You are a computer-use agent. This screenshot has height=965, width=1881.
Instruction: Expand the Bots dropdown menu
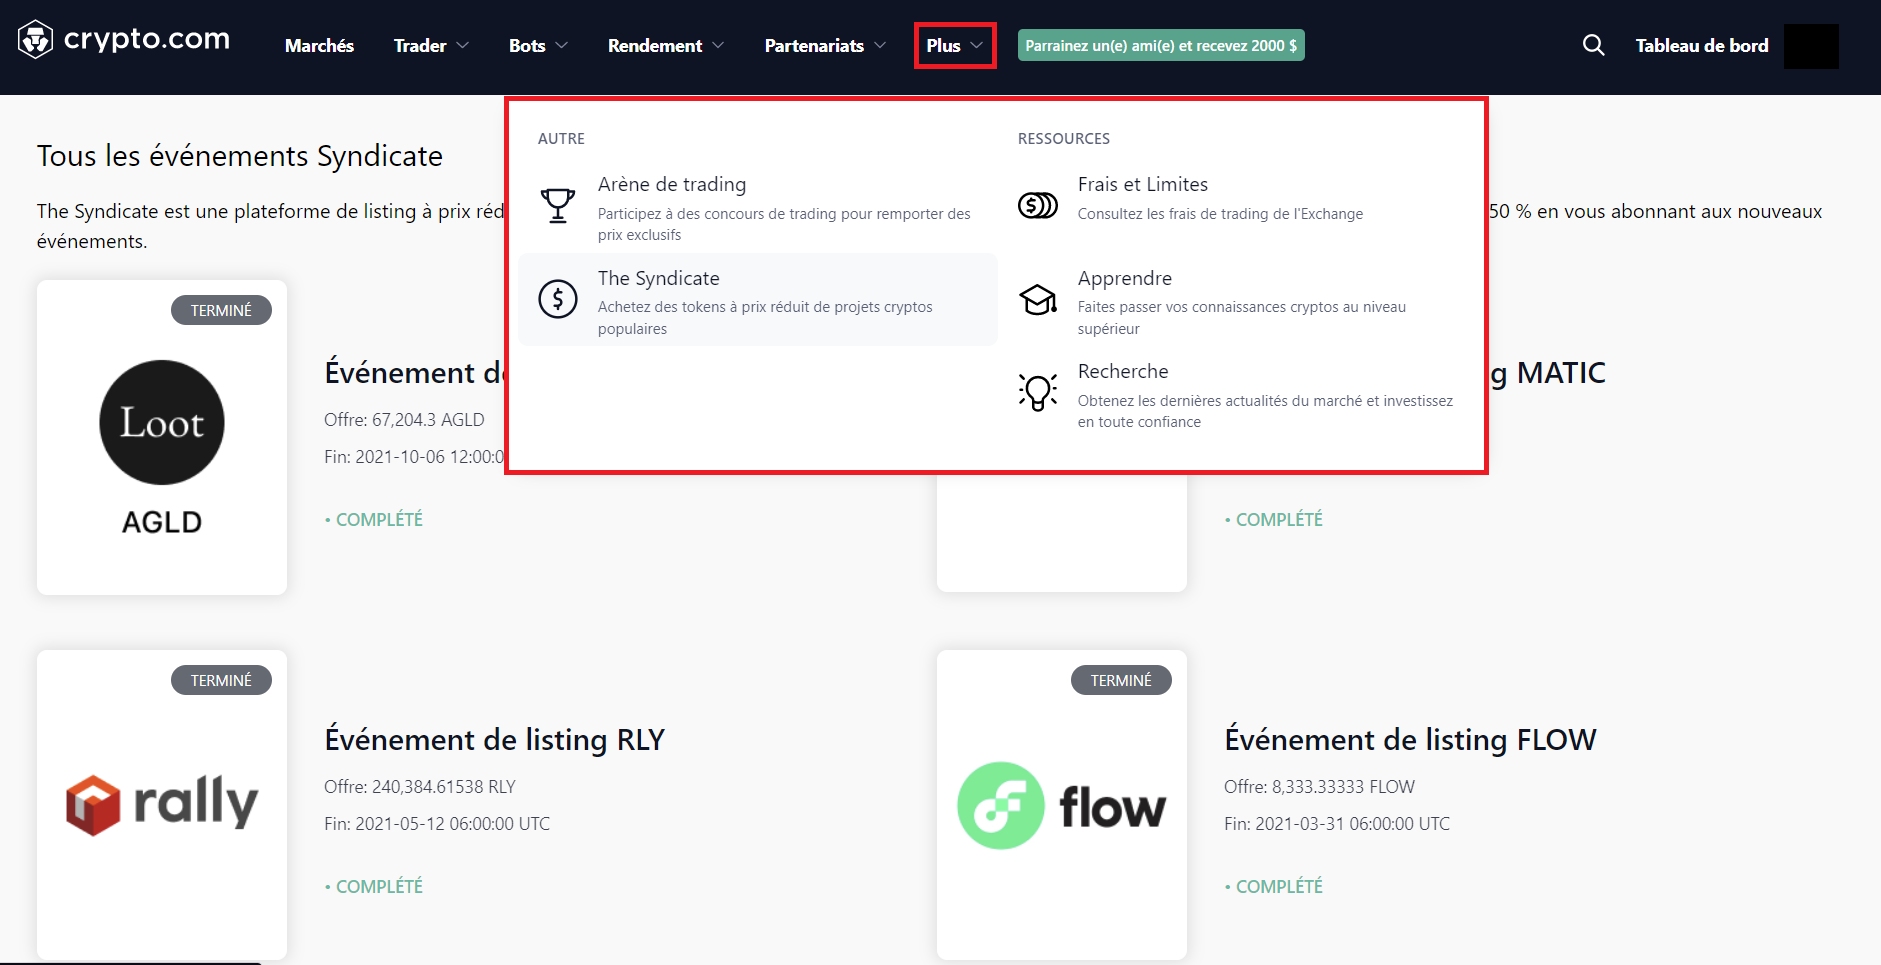point(538,46)
